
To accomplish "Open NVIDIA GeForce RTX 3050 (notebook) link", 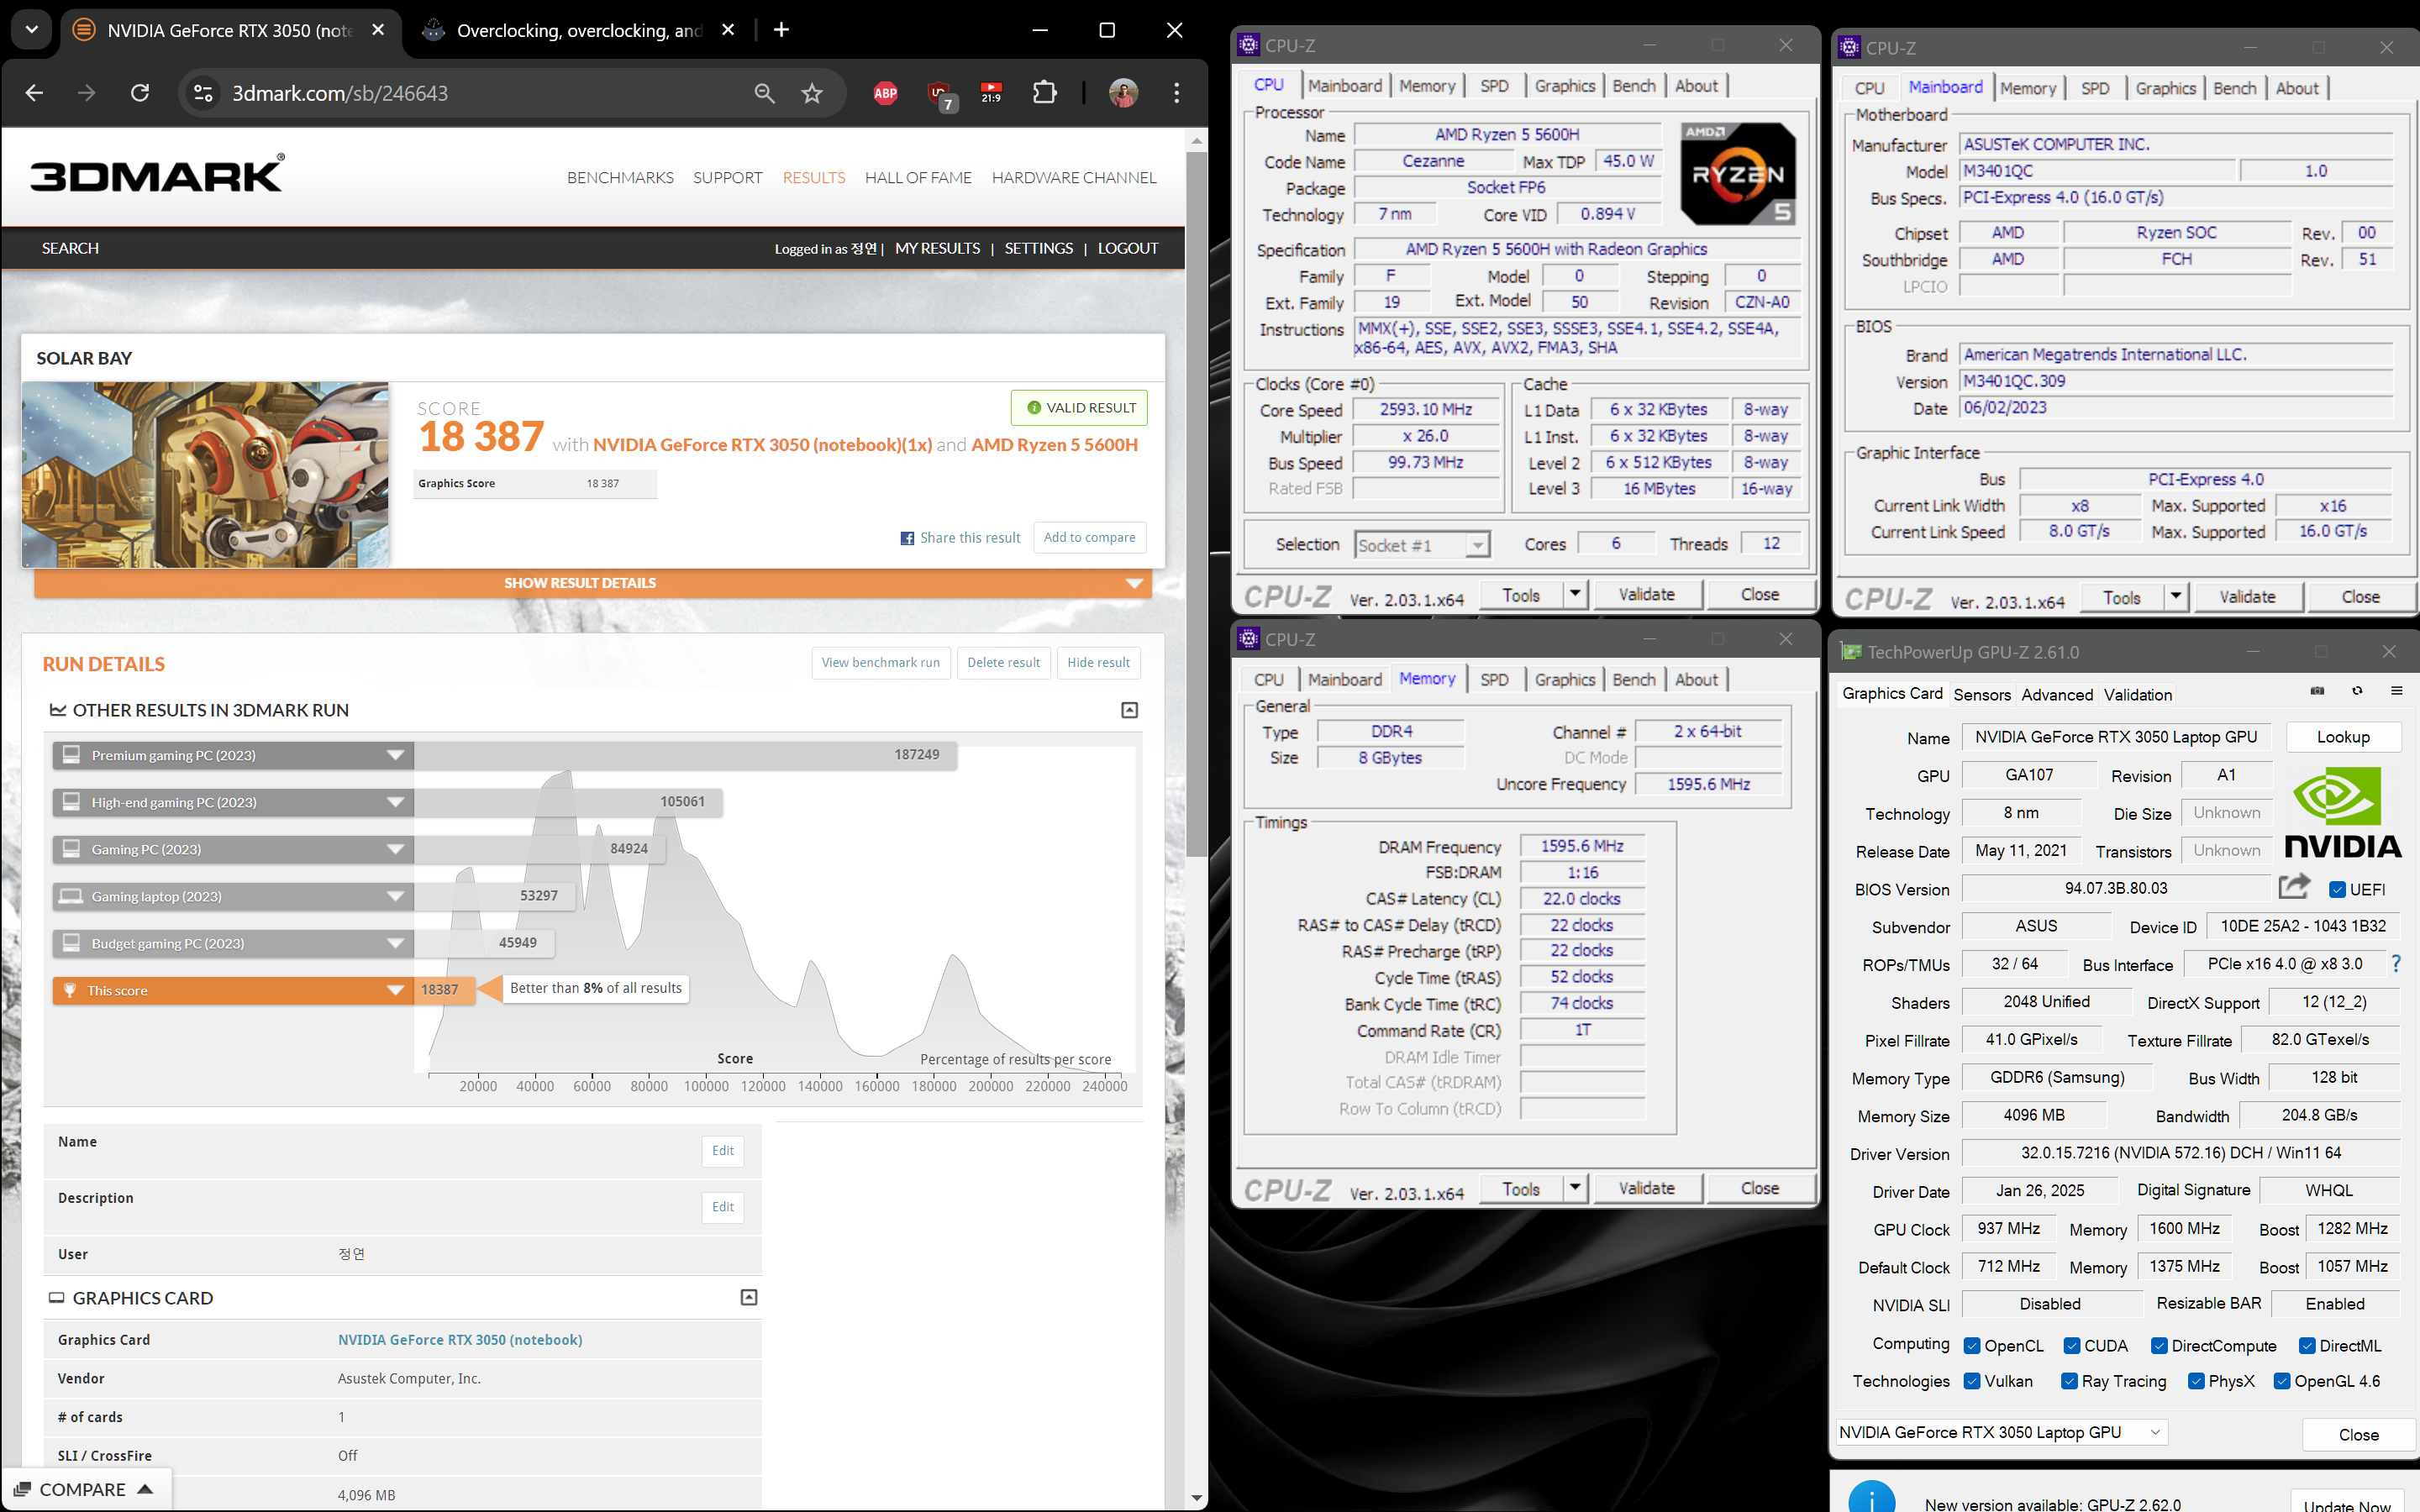I will coord(460,1340).
